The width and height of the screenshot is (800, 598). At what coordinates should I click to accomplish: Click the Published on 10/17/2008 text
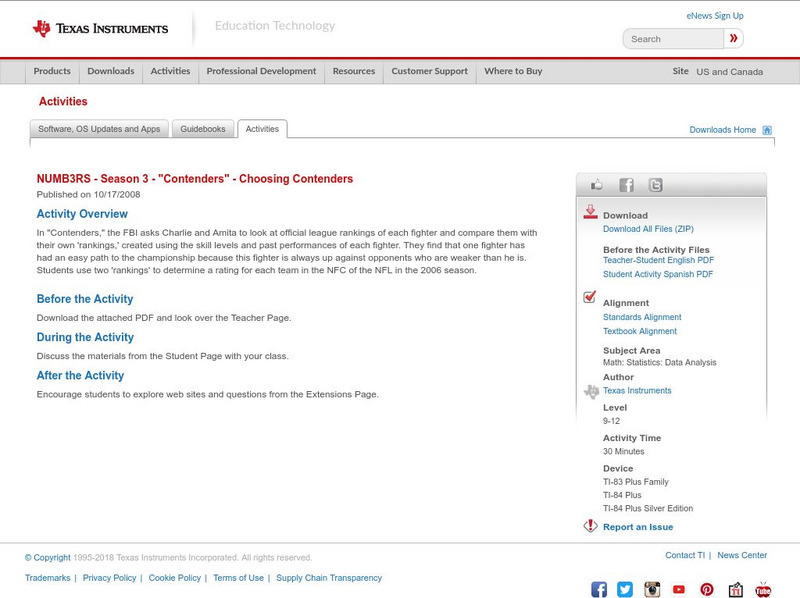[x=88, y=194]
